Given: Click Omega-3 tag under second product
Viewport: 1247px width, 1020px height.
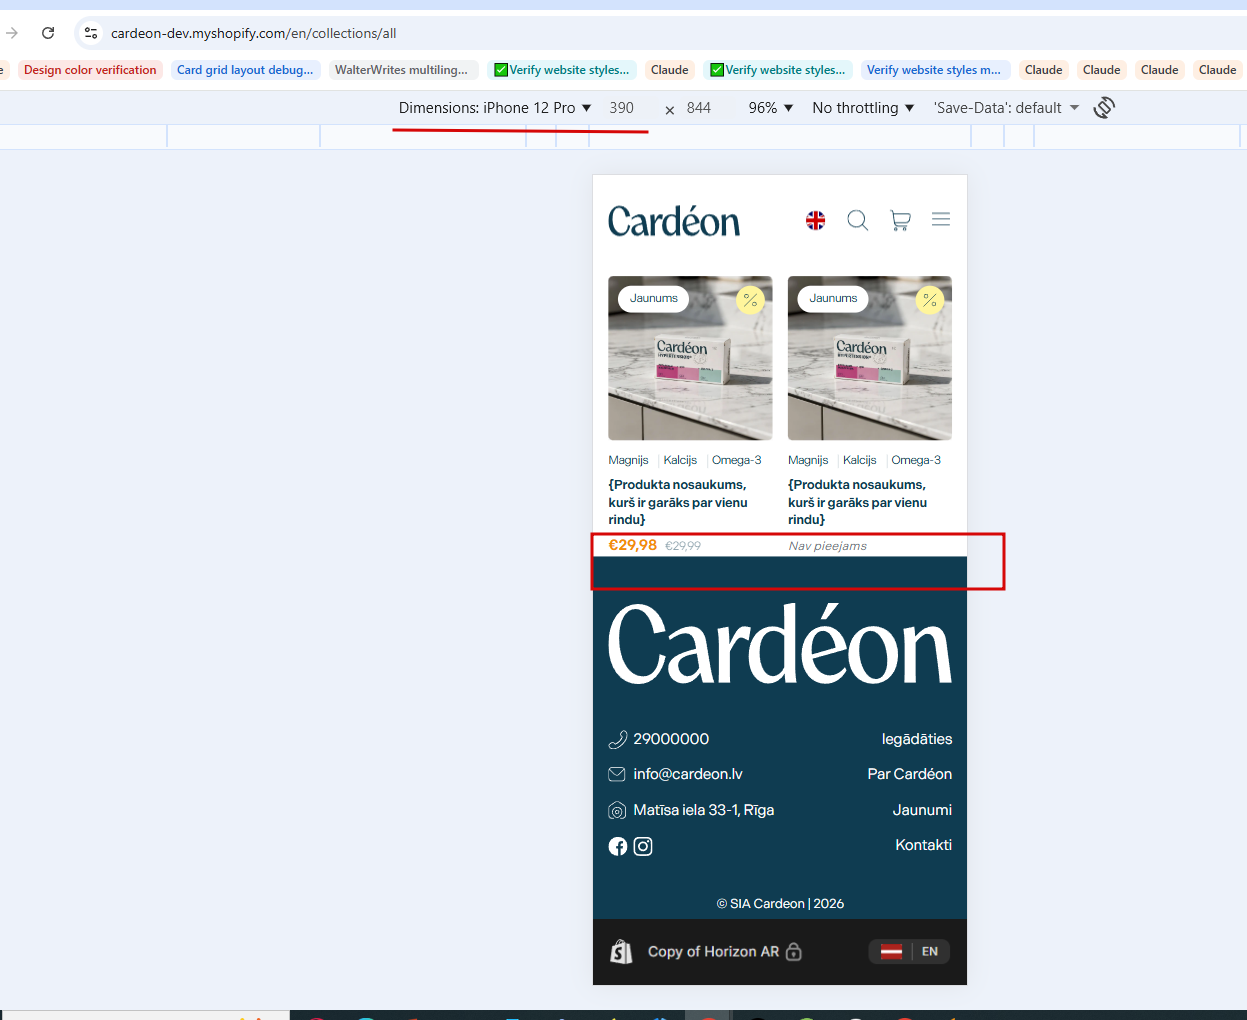Looking at the screenshot, I should pos(916,460).
